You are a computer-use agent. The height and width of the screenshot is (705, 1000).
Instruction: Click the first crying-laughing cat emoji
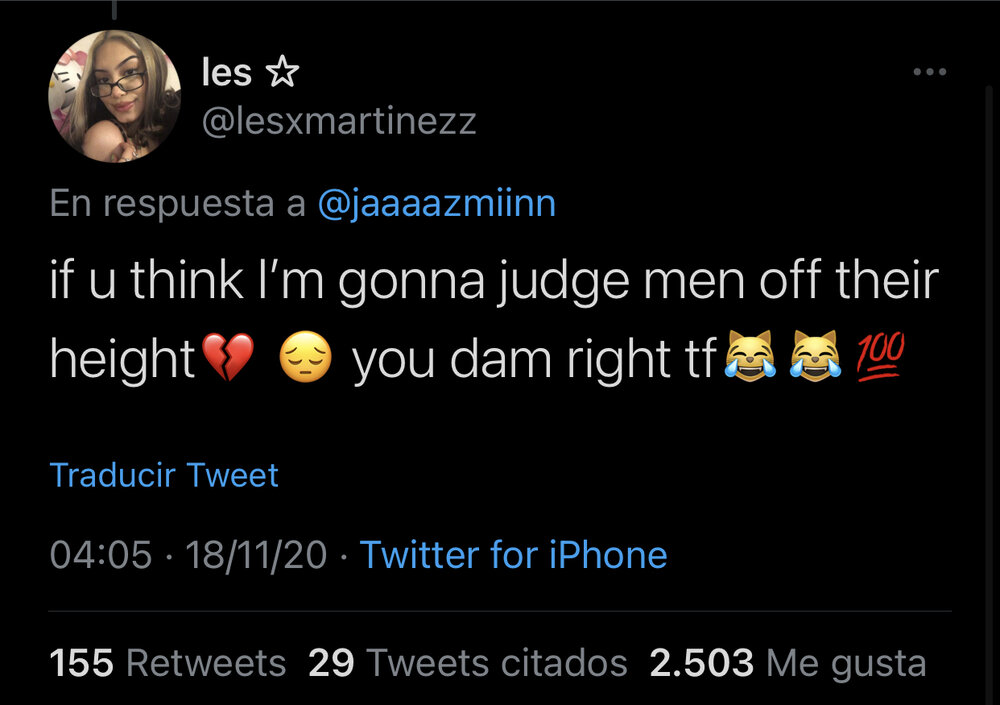[x=751, y=356]
